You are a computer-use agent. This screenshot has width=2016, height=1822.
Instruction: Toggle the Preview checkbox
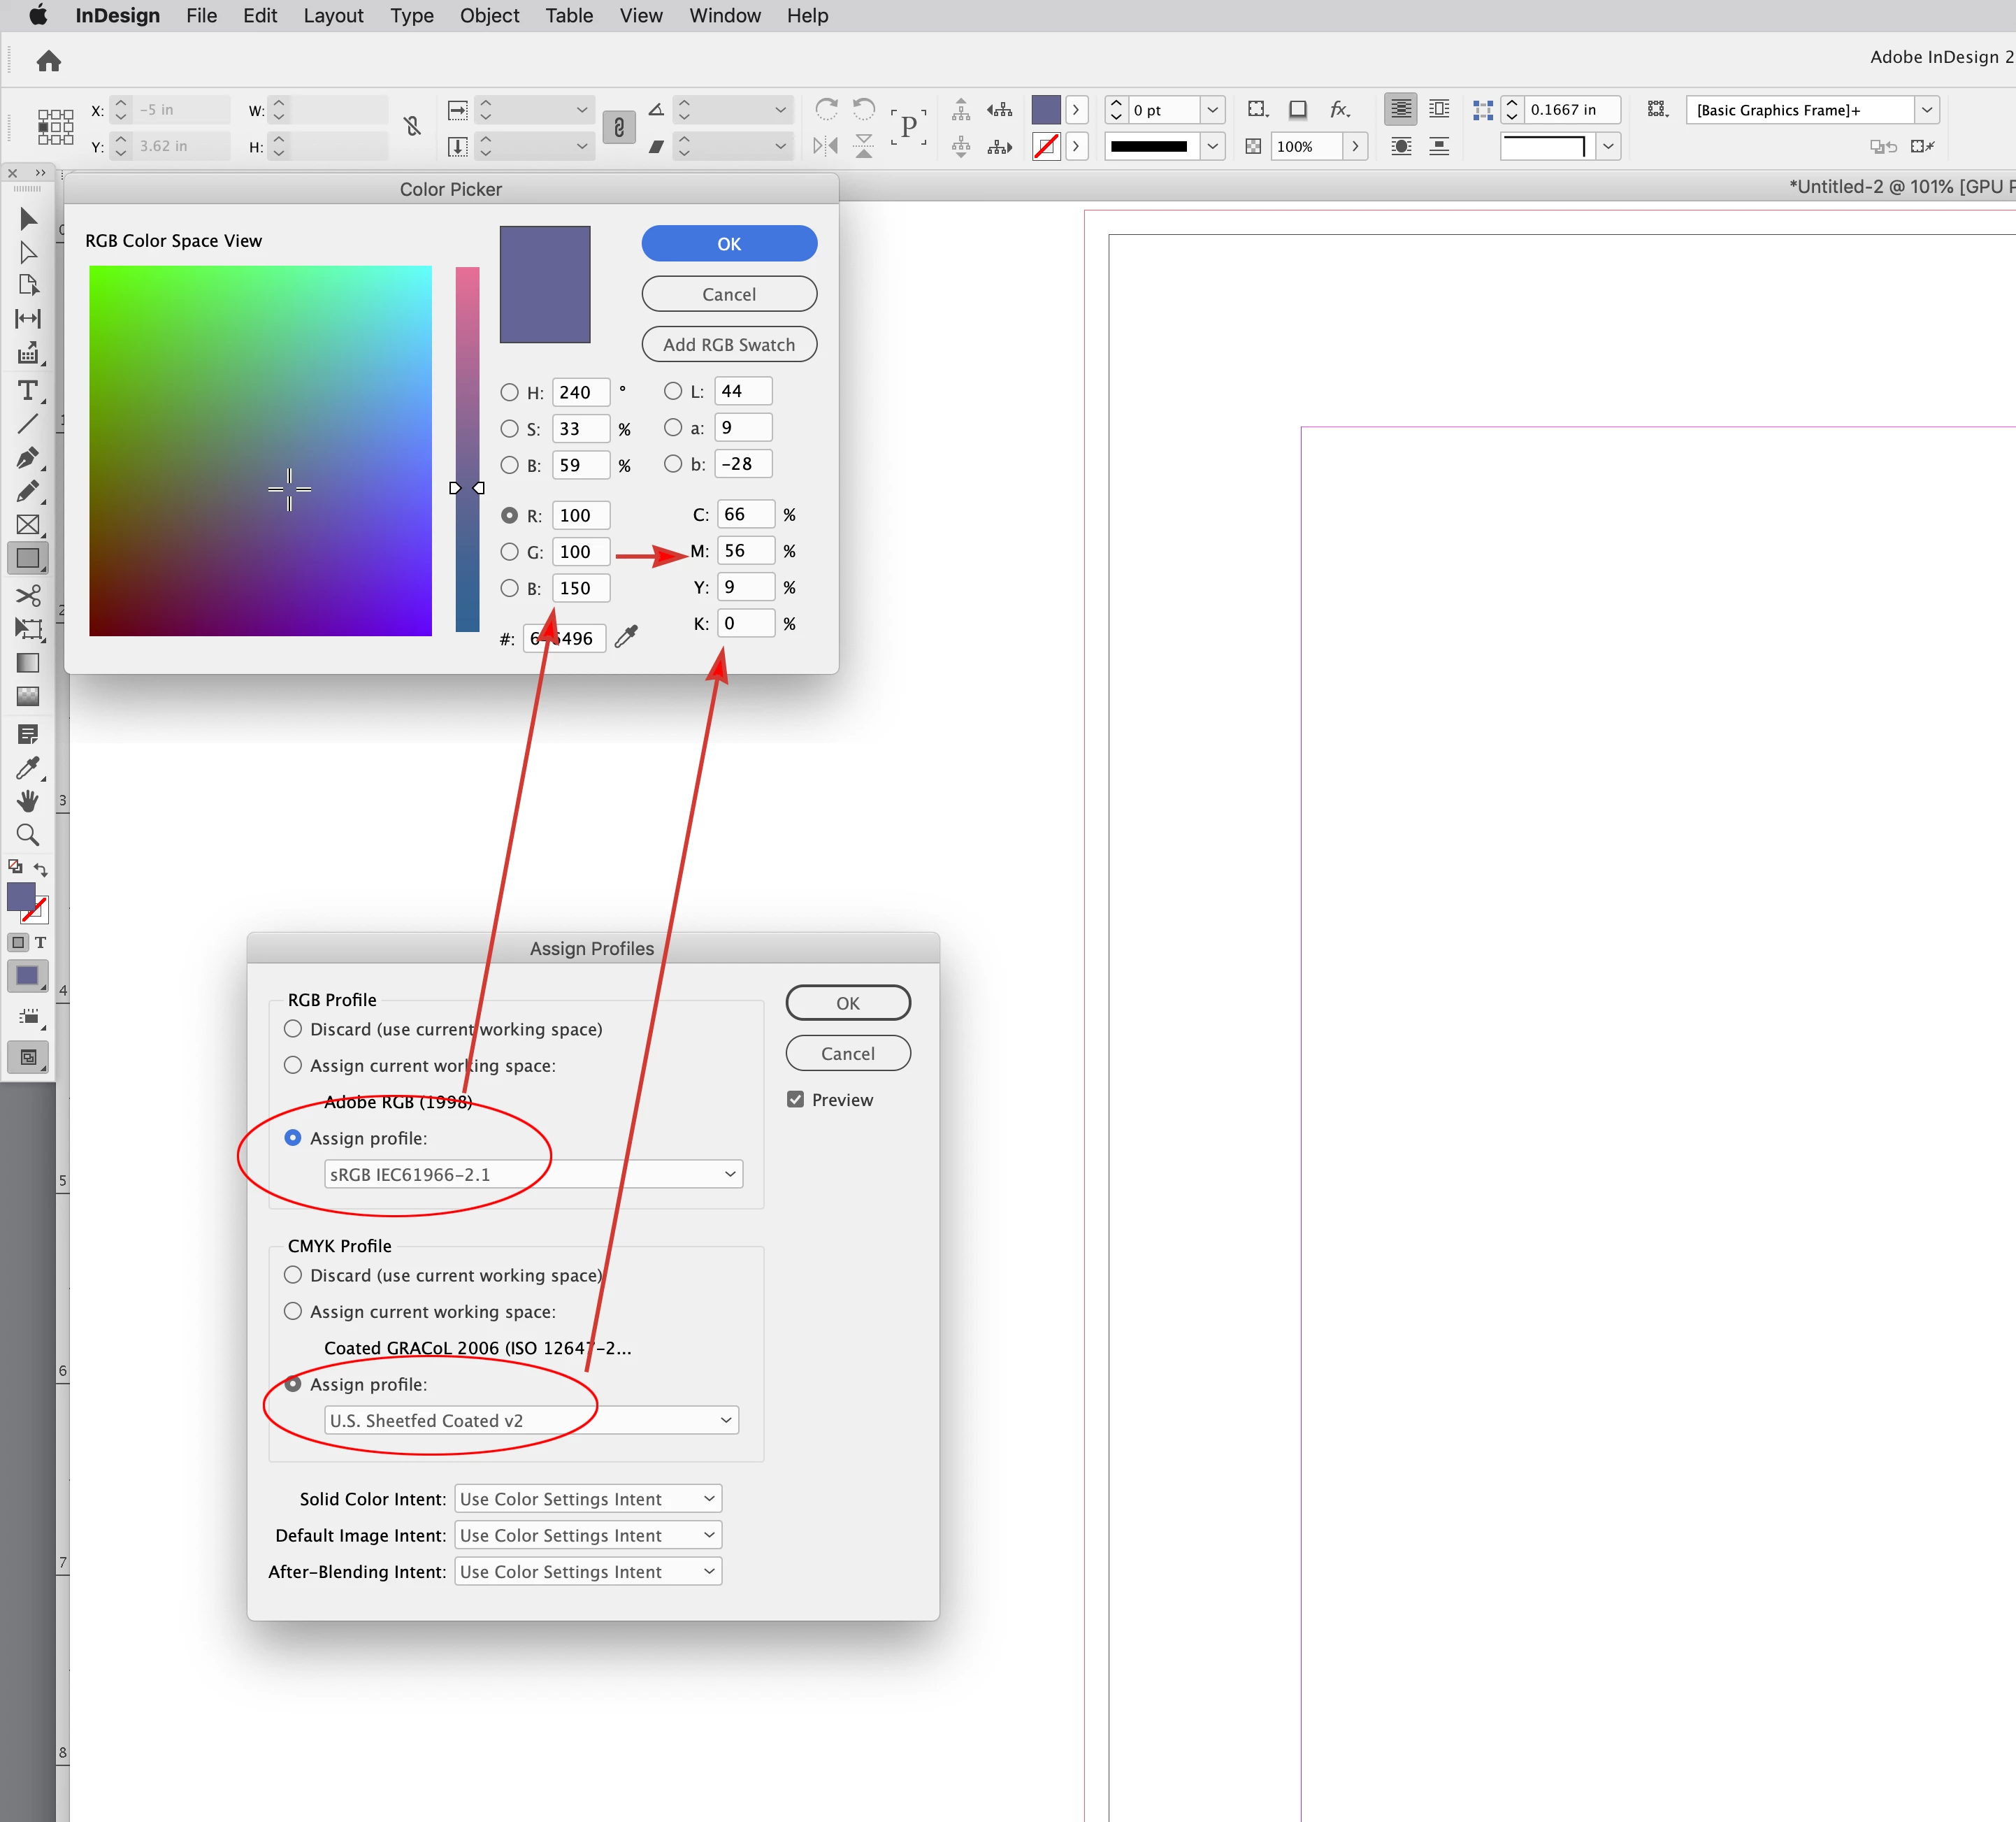(795, 1099)
